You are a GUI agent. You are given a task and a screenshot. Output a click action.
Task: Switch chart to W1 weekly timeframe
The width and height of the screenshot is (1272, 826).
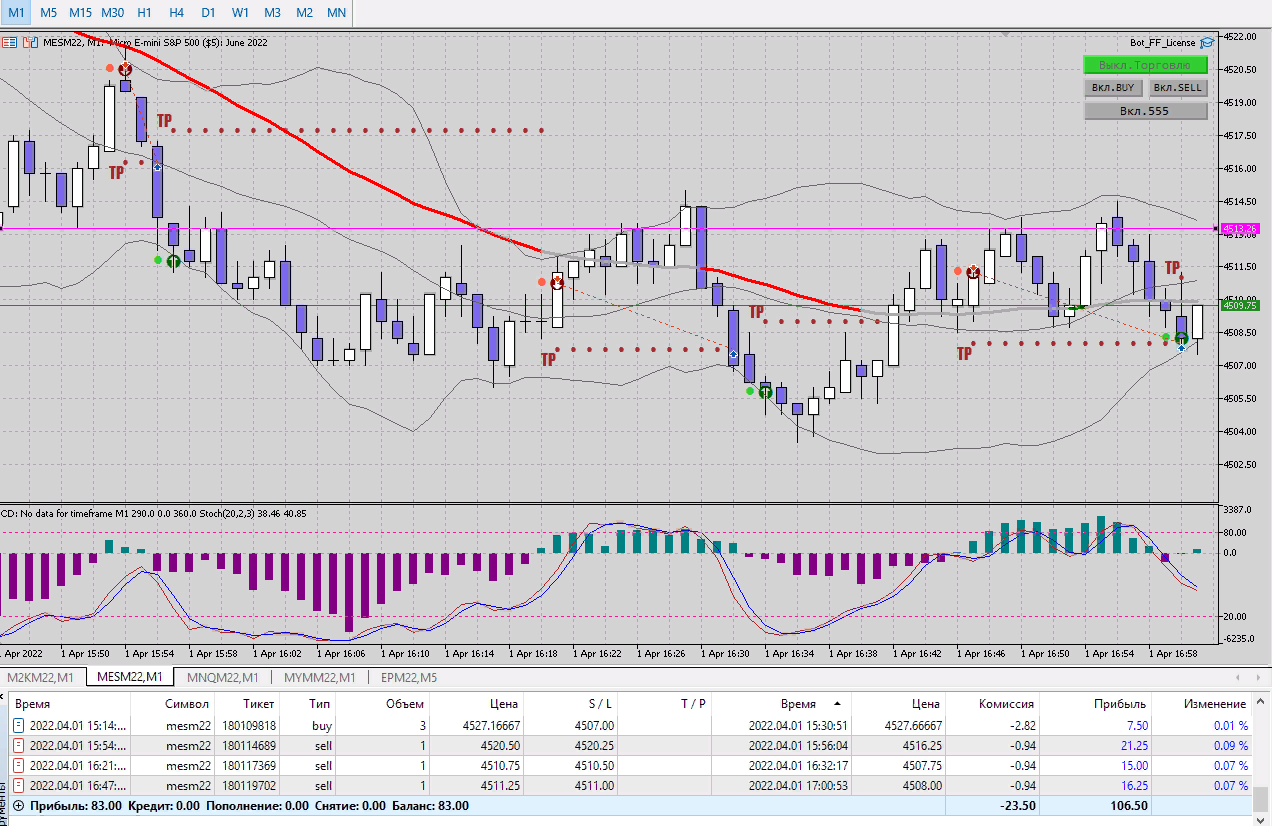(x=240, y=12)
